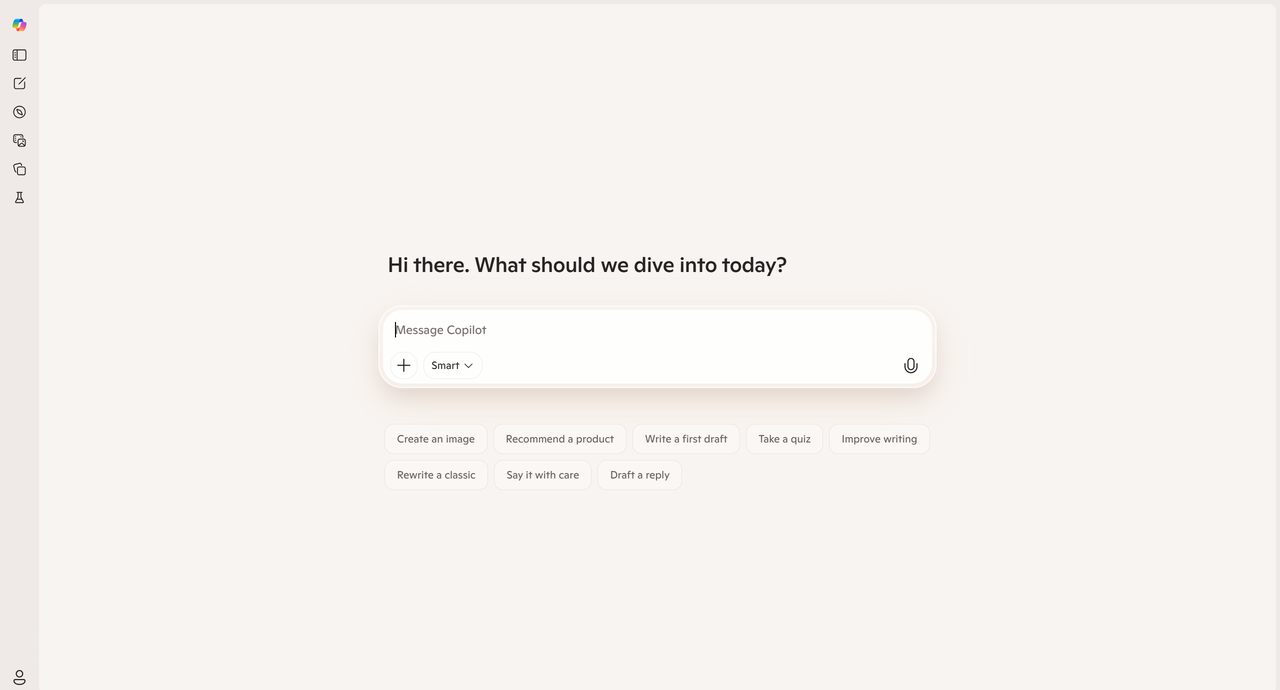1280x690 pixels.
Task: Open the image gallery icon in sidebar
Action: click(x=19, y=140)
